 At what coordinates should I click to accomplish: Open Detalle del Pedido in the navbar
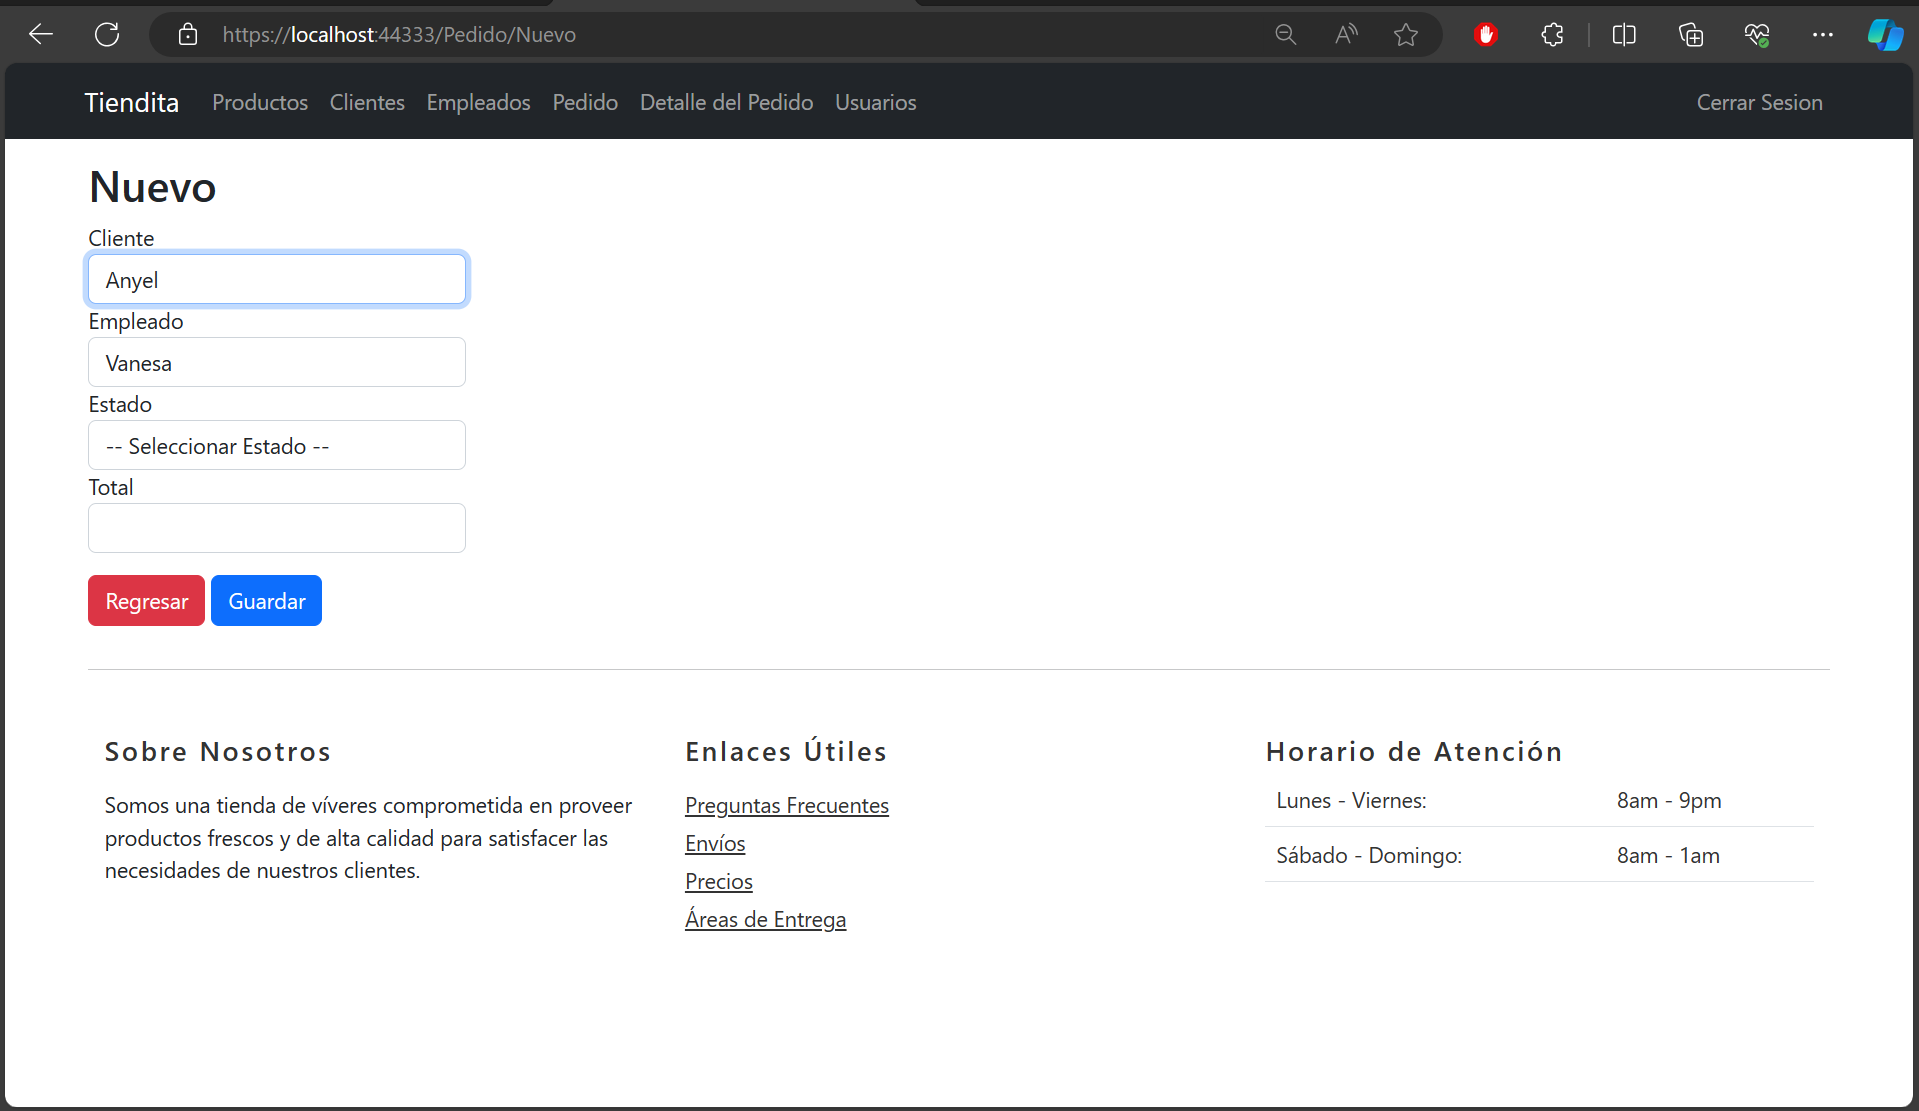(x=726, y=102)
